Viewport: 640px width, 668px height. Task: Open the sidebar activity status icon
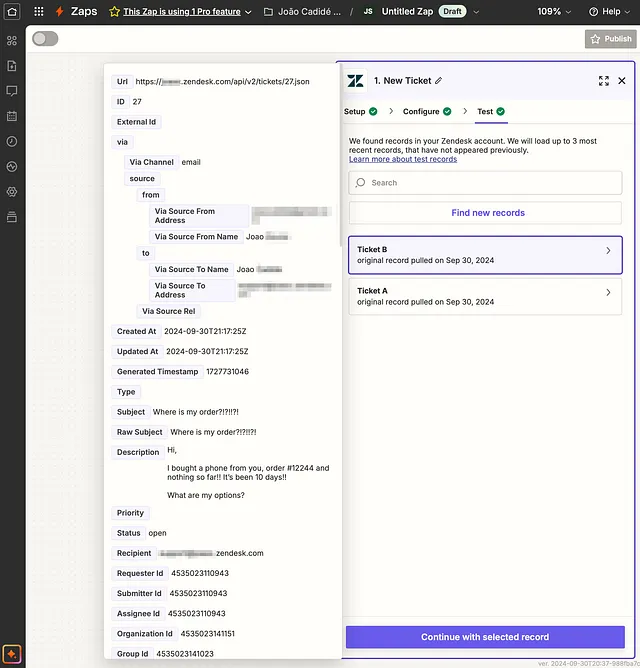12,167
